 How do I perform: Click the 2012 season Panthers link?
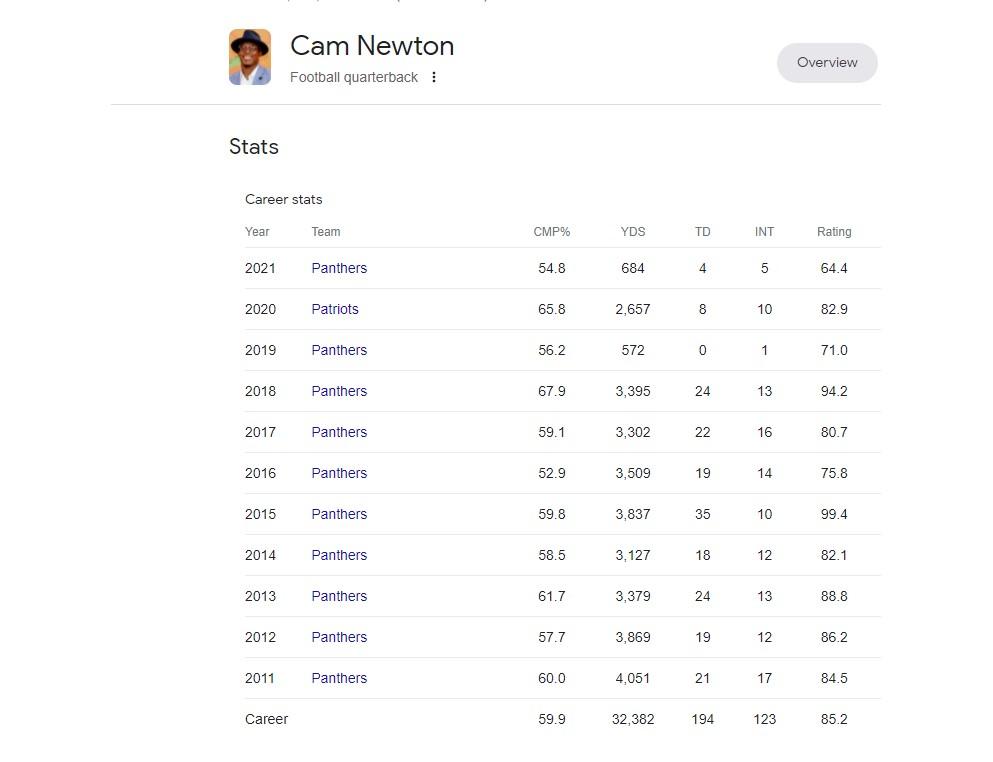(x=339, y=637)
